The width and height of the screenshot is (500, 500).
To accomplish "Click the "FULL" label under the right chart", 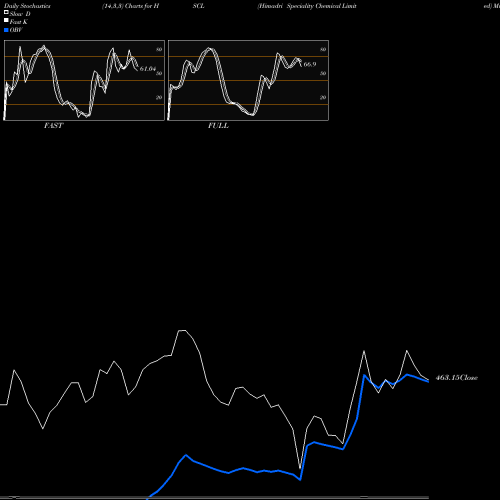I will point(218,125).
